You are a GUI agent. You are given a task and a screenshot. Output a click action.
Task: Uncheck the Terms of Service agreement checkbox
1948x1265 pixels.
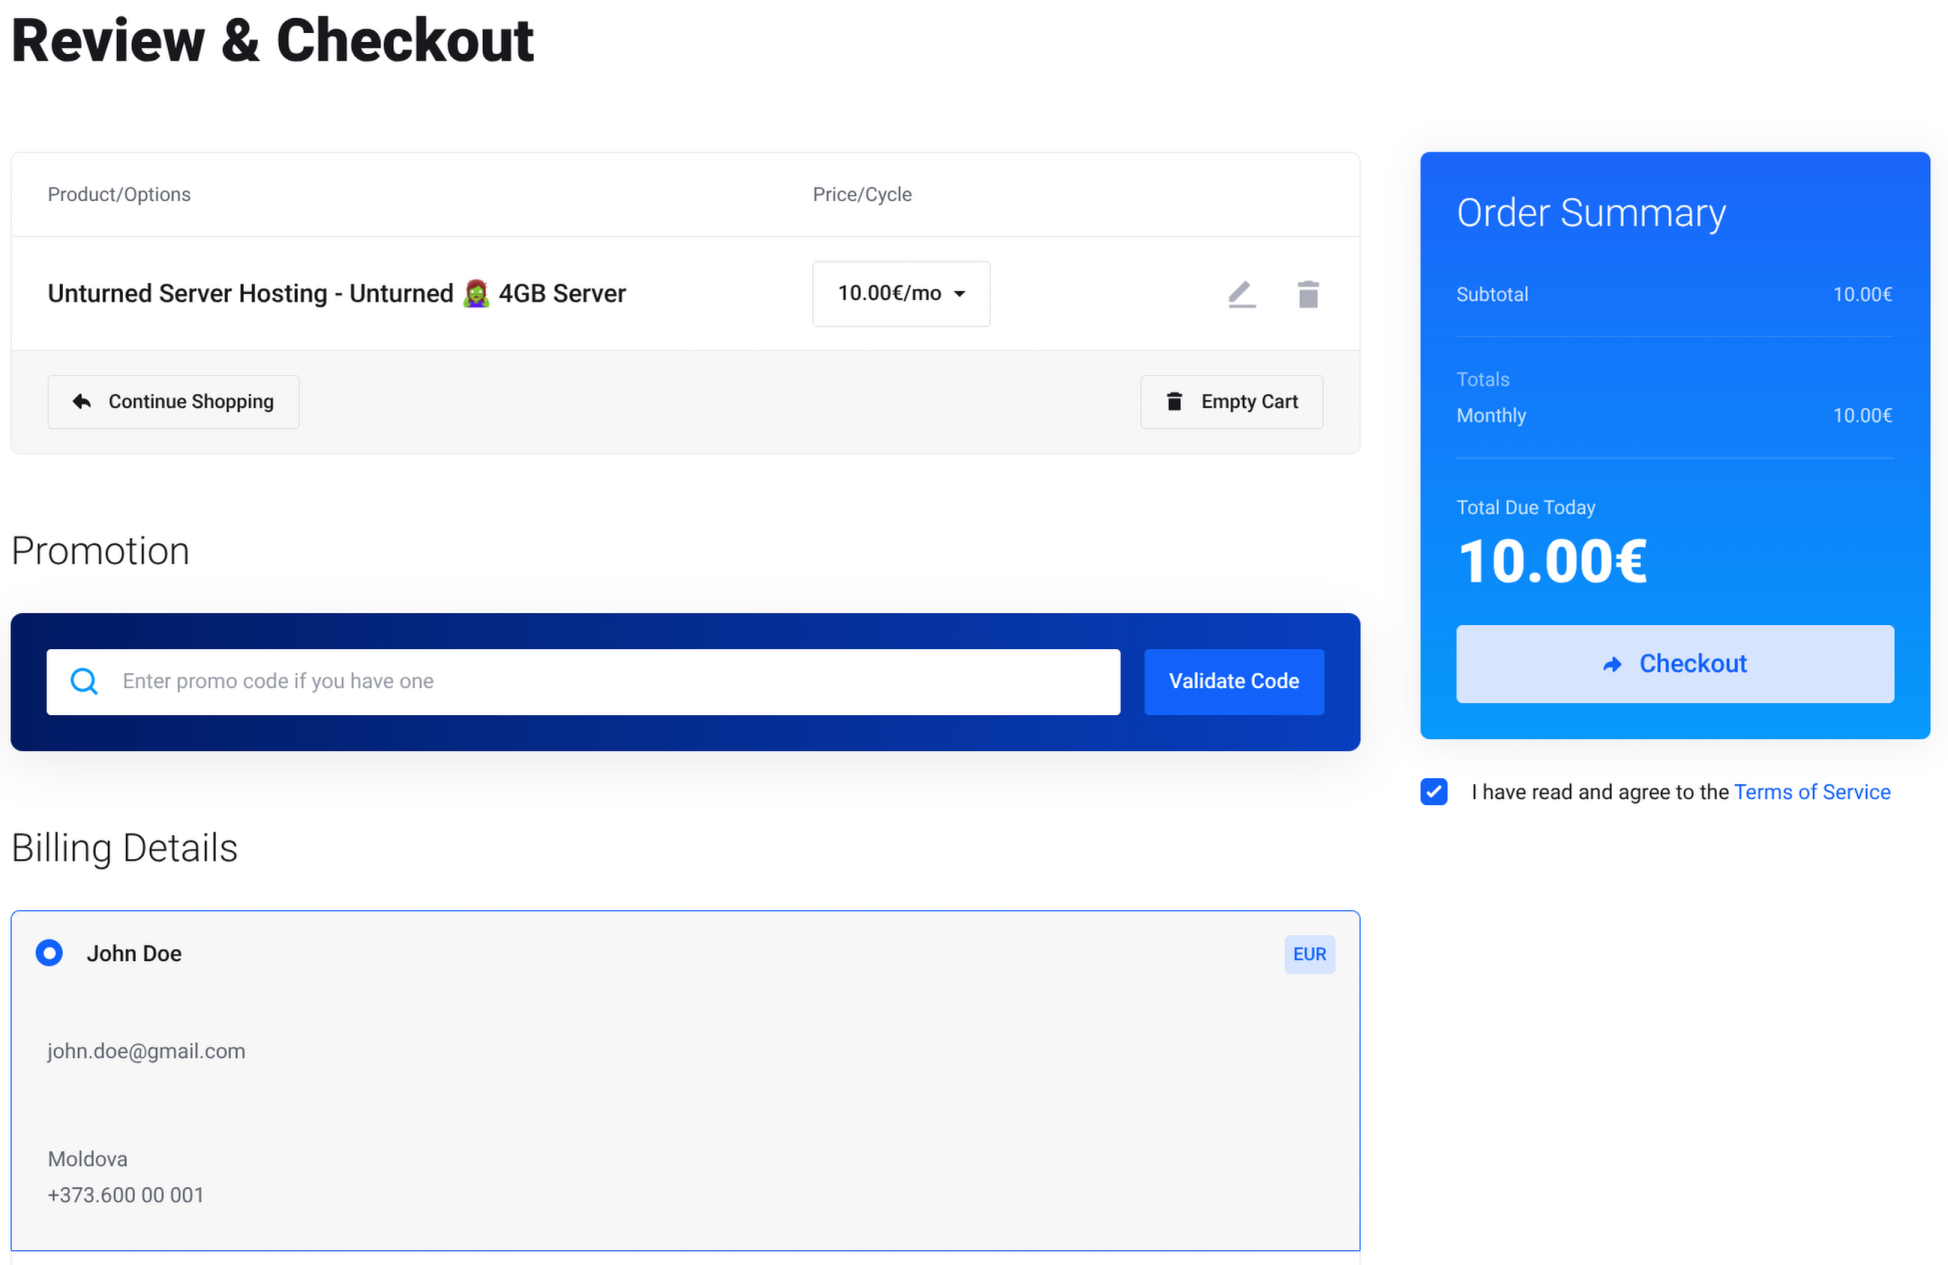[1434, 792]
